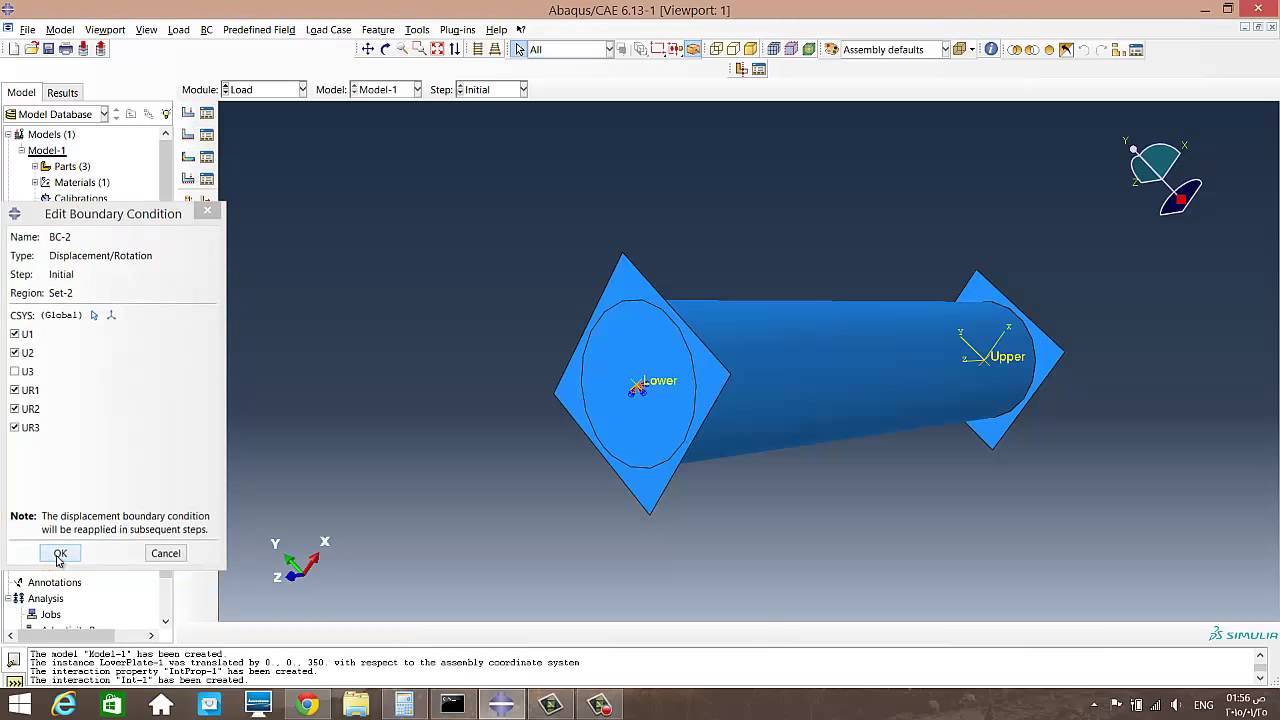Click OK in Edit Boundary Condition
Screen dimensions: 1280x720
(x=60, y=553)
